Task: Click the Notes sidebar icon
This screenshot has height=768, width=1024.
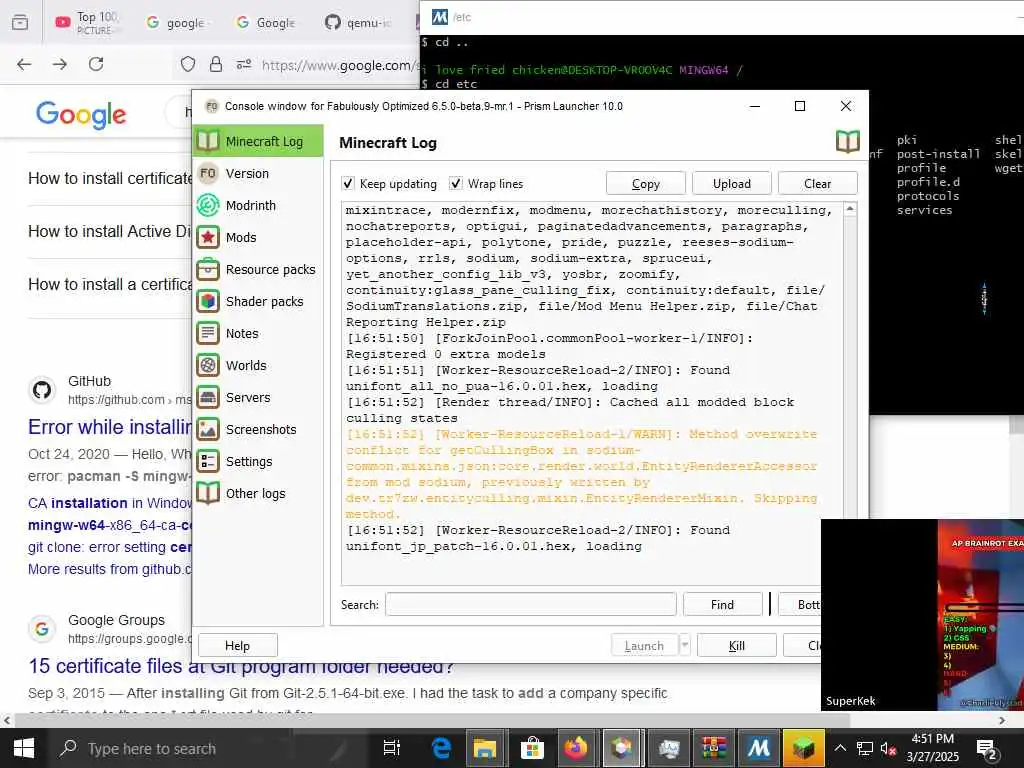Action: pos(208,333)
